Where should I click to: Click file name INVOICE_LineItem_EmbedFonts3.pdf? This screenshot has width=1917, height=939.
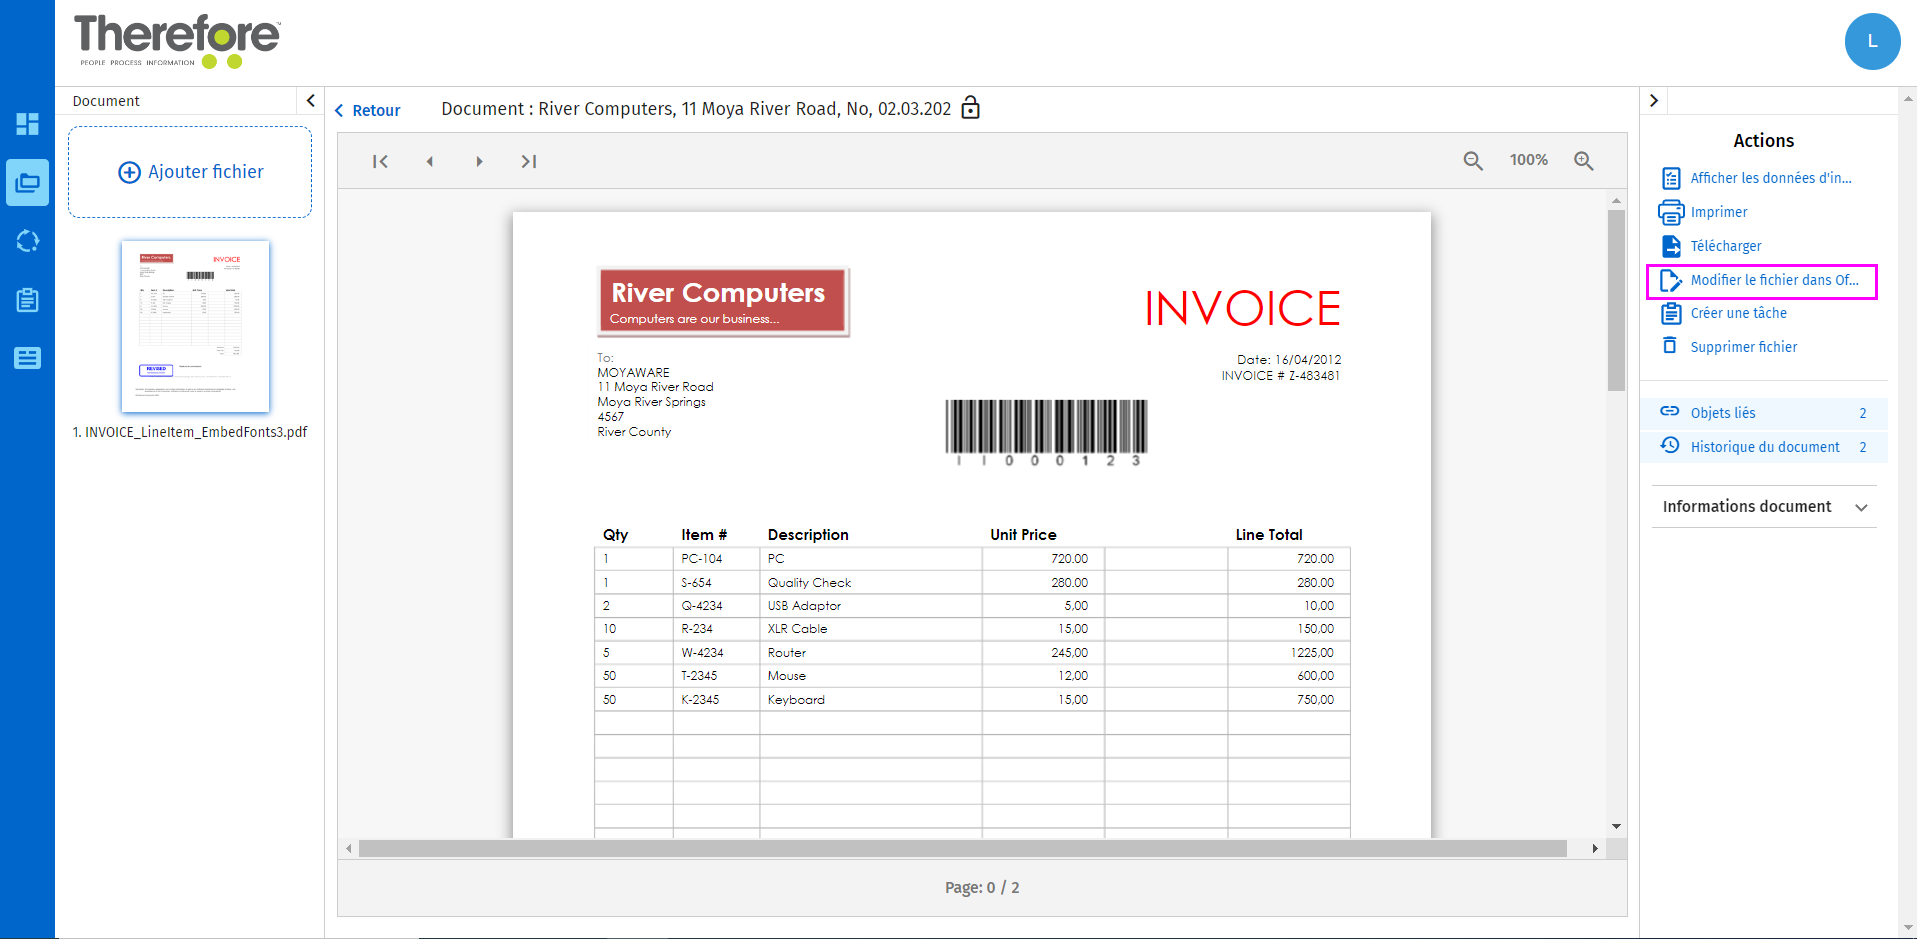coord(190,432)
